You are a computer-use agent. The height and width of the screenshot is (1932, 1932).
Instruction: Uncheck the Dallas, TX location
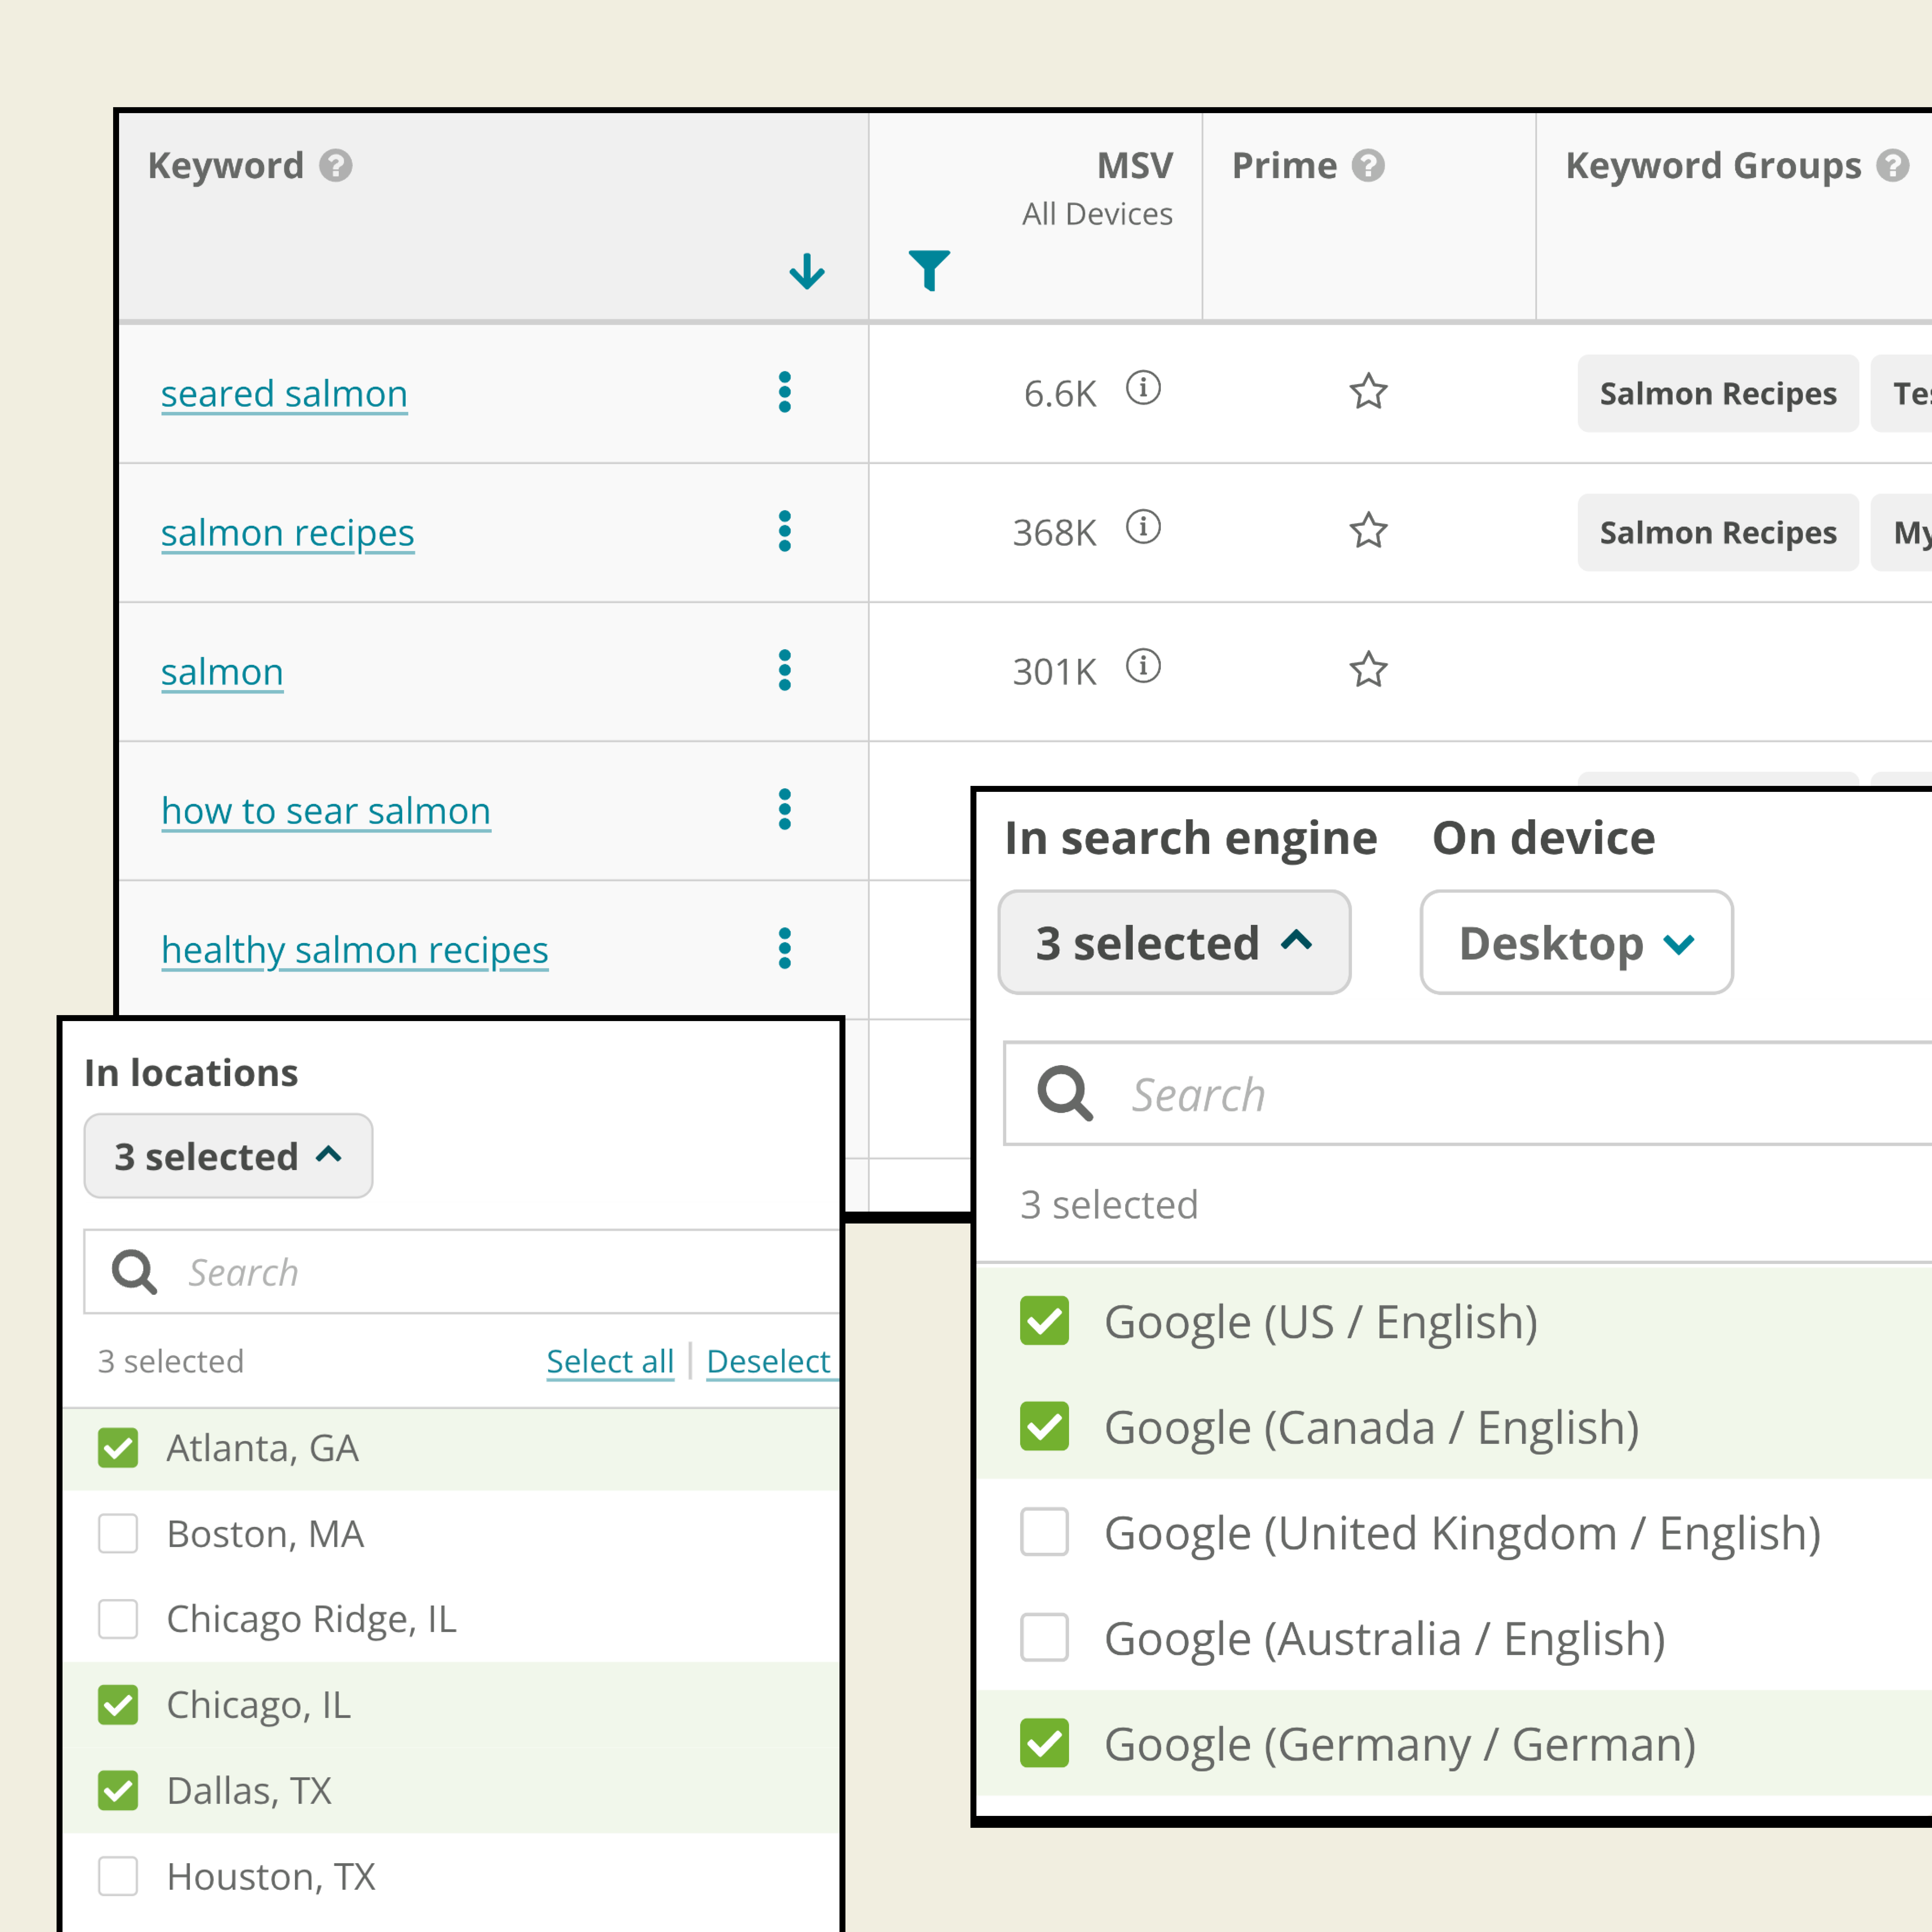[118, 1790]
